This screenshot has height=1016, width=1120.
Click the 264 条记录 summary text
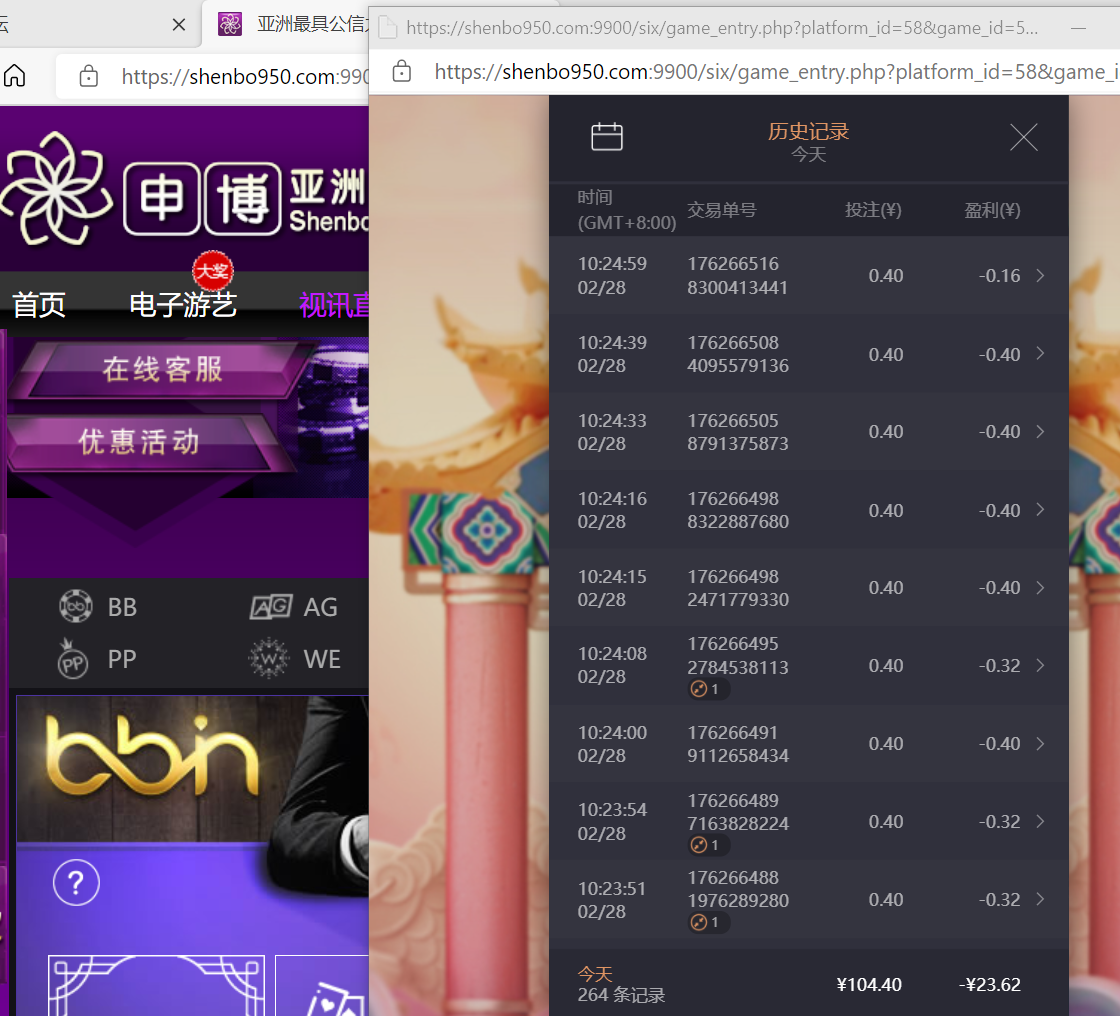tap(621, 995)
